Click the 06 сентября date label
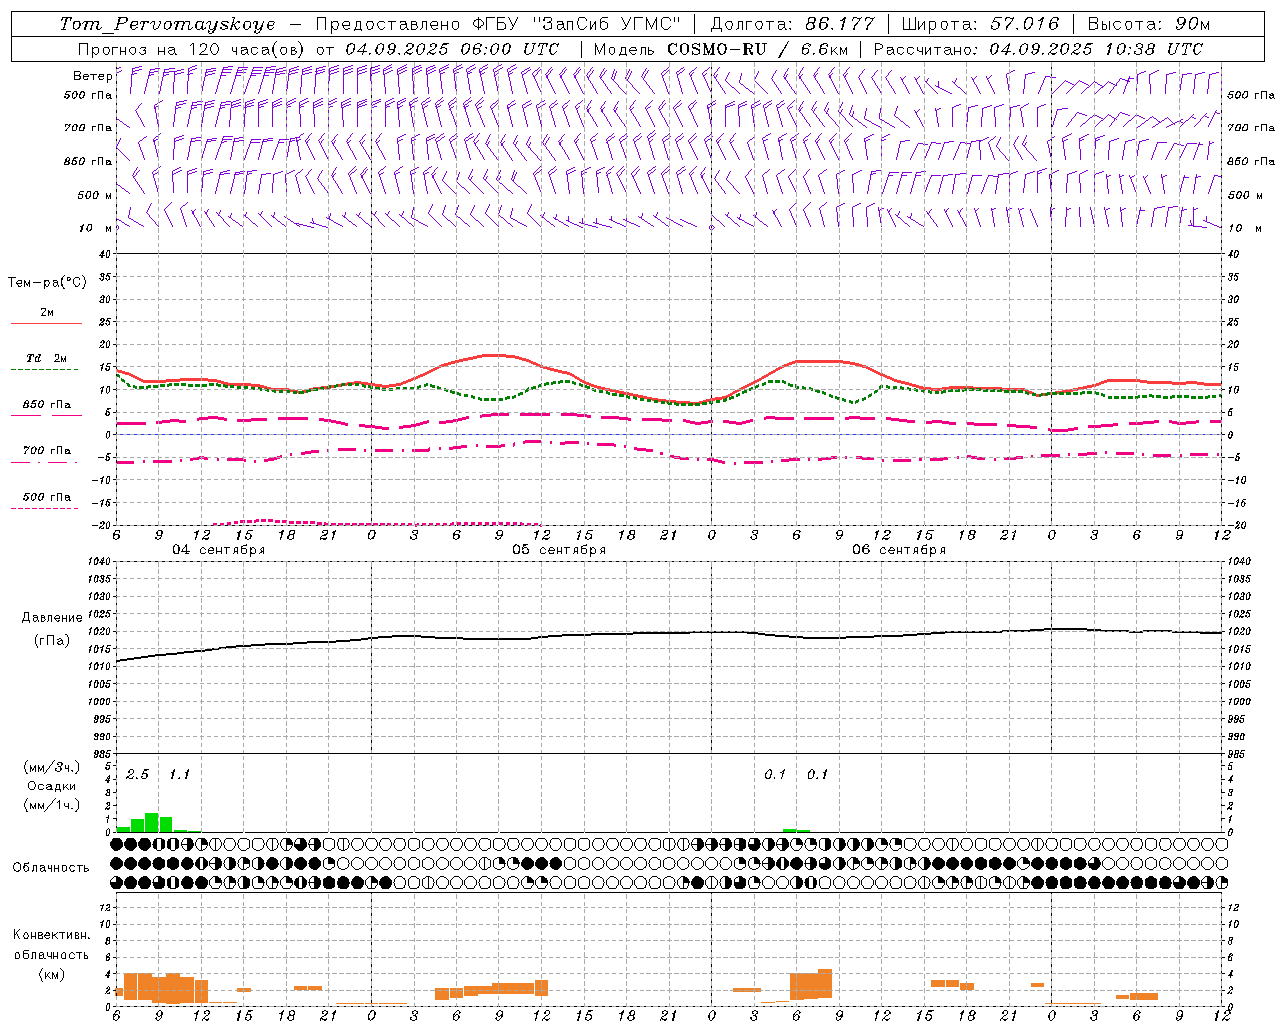 click(899, 550)
